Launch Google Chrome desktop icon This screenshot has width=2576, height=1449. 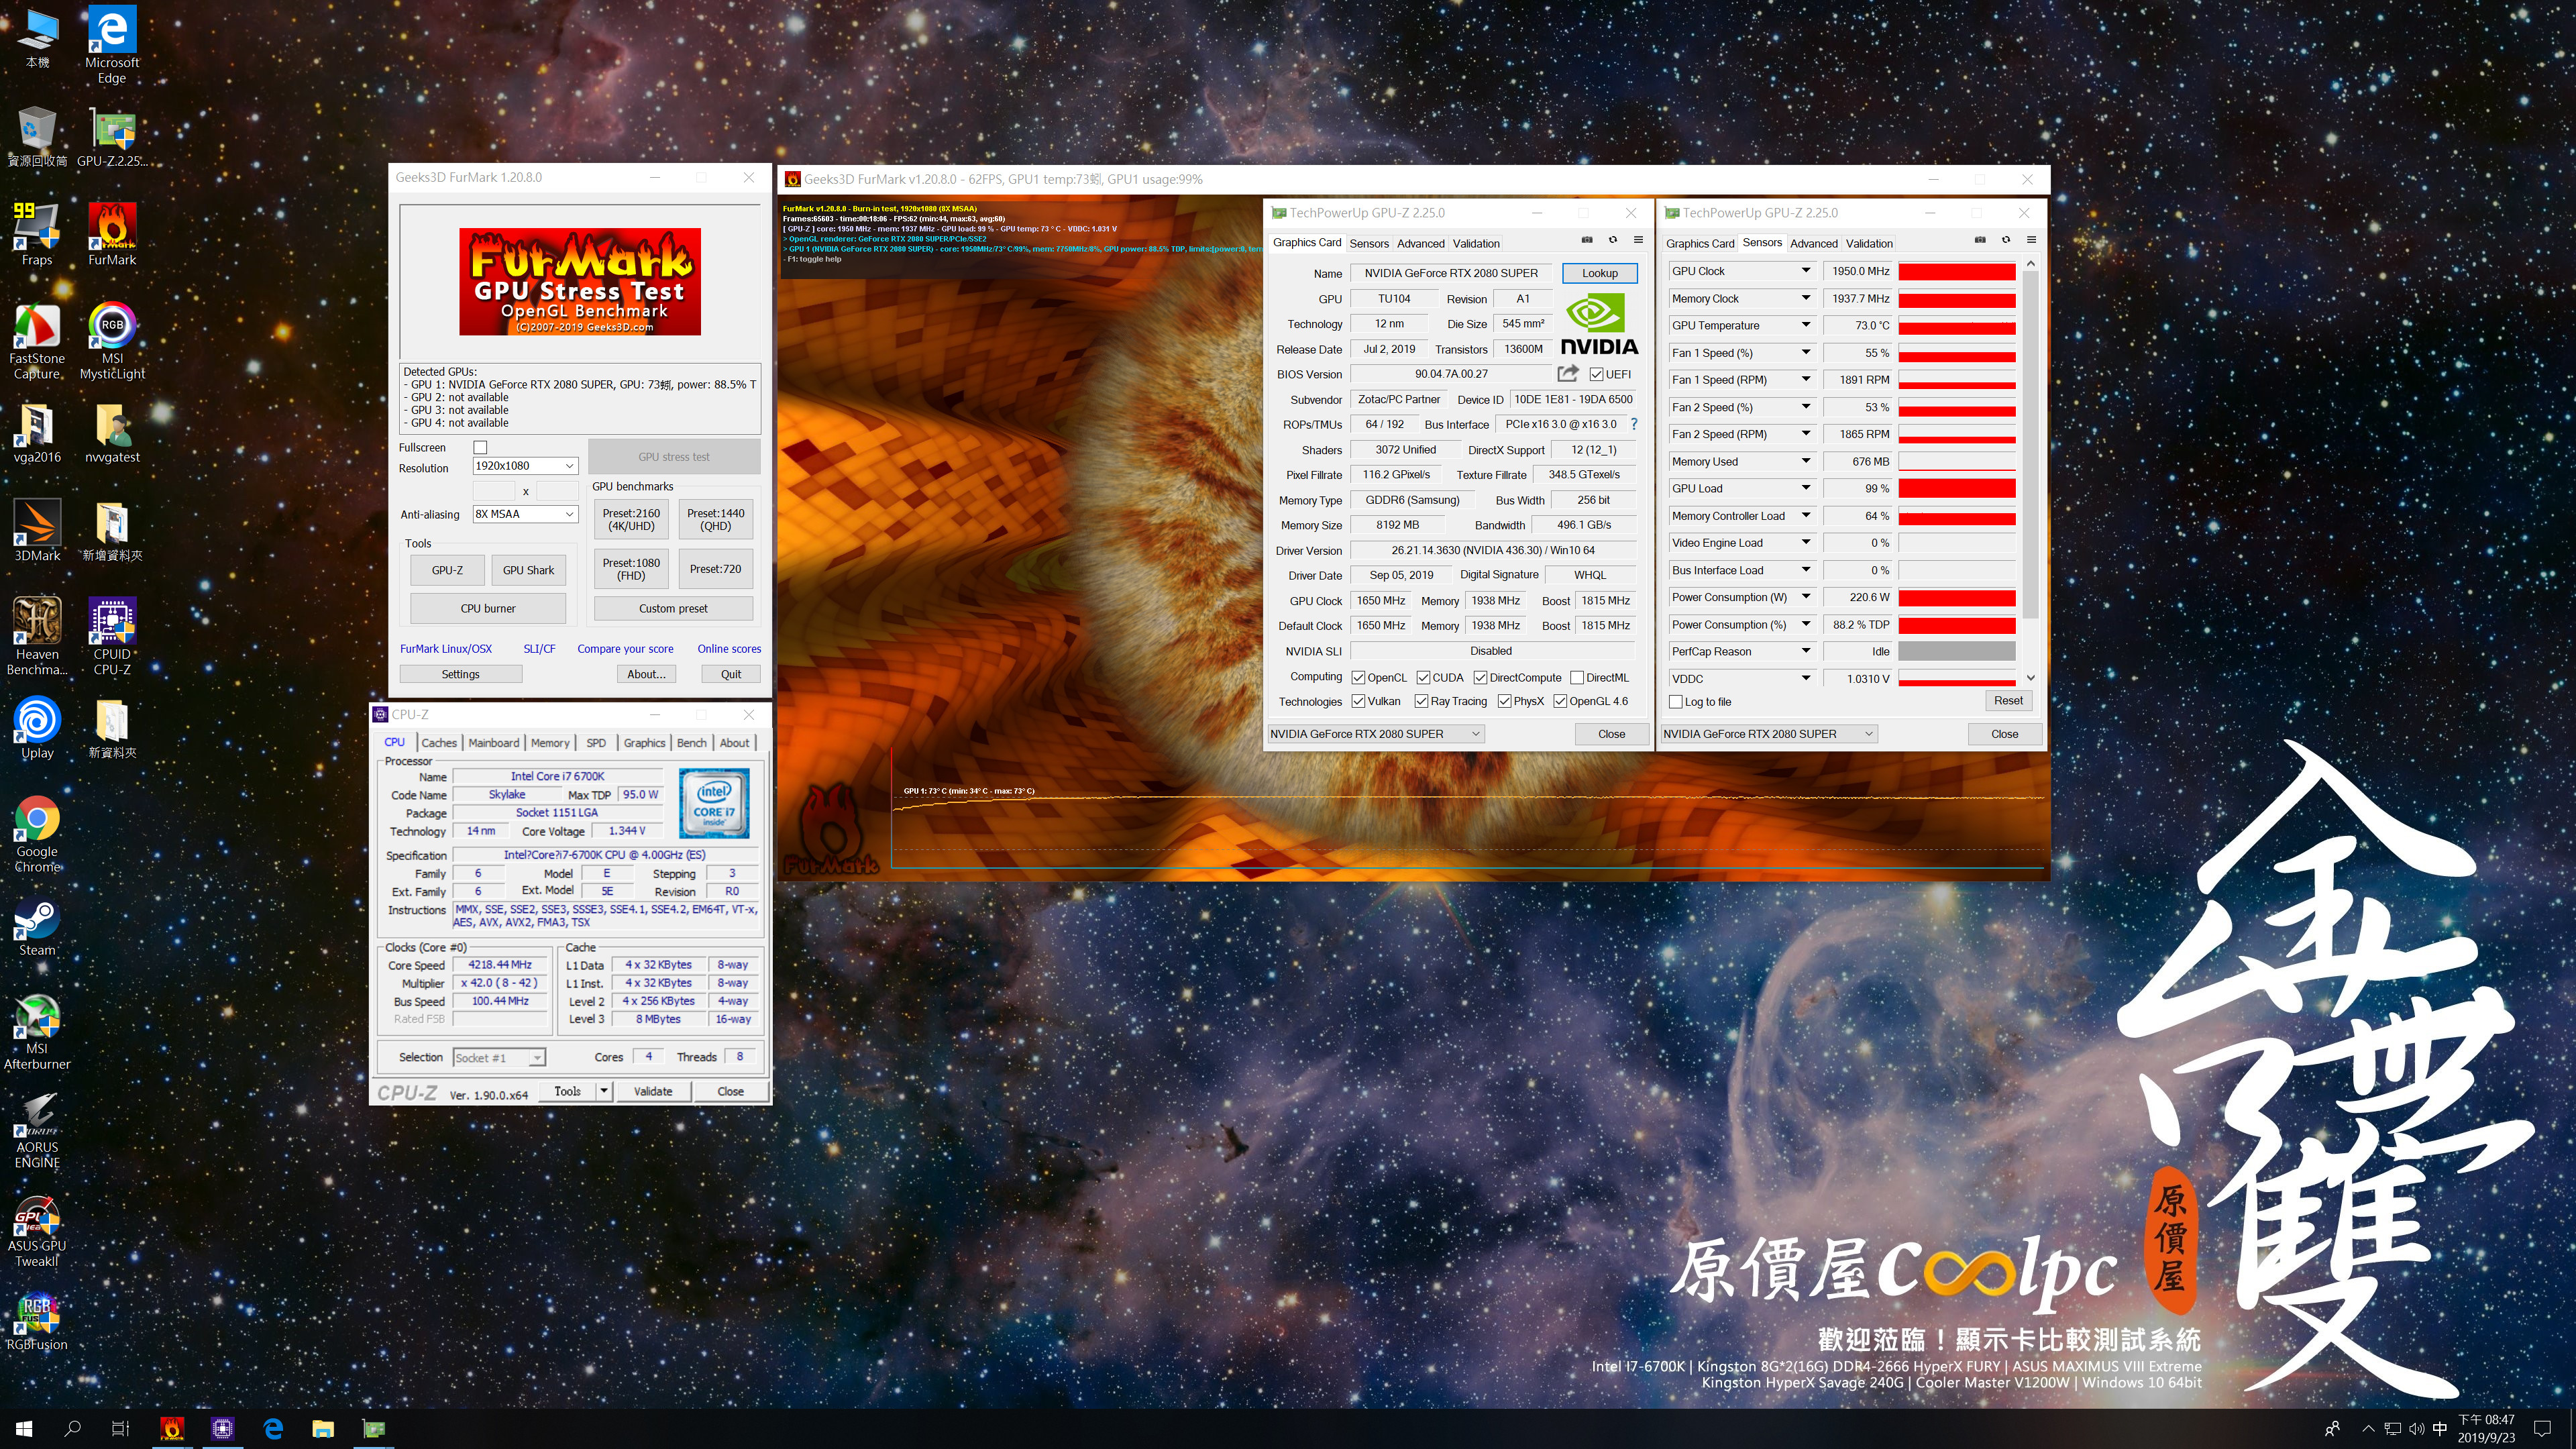point(37,834)
